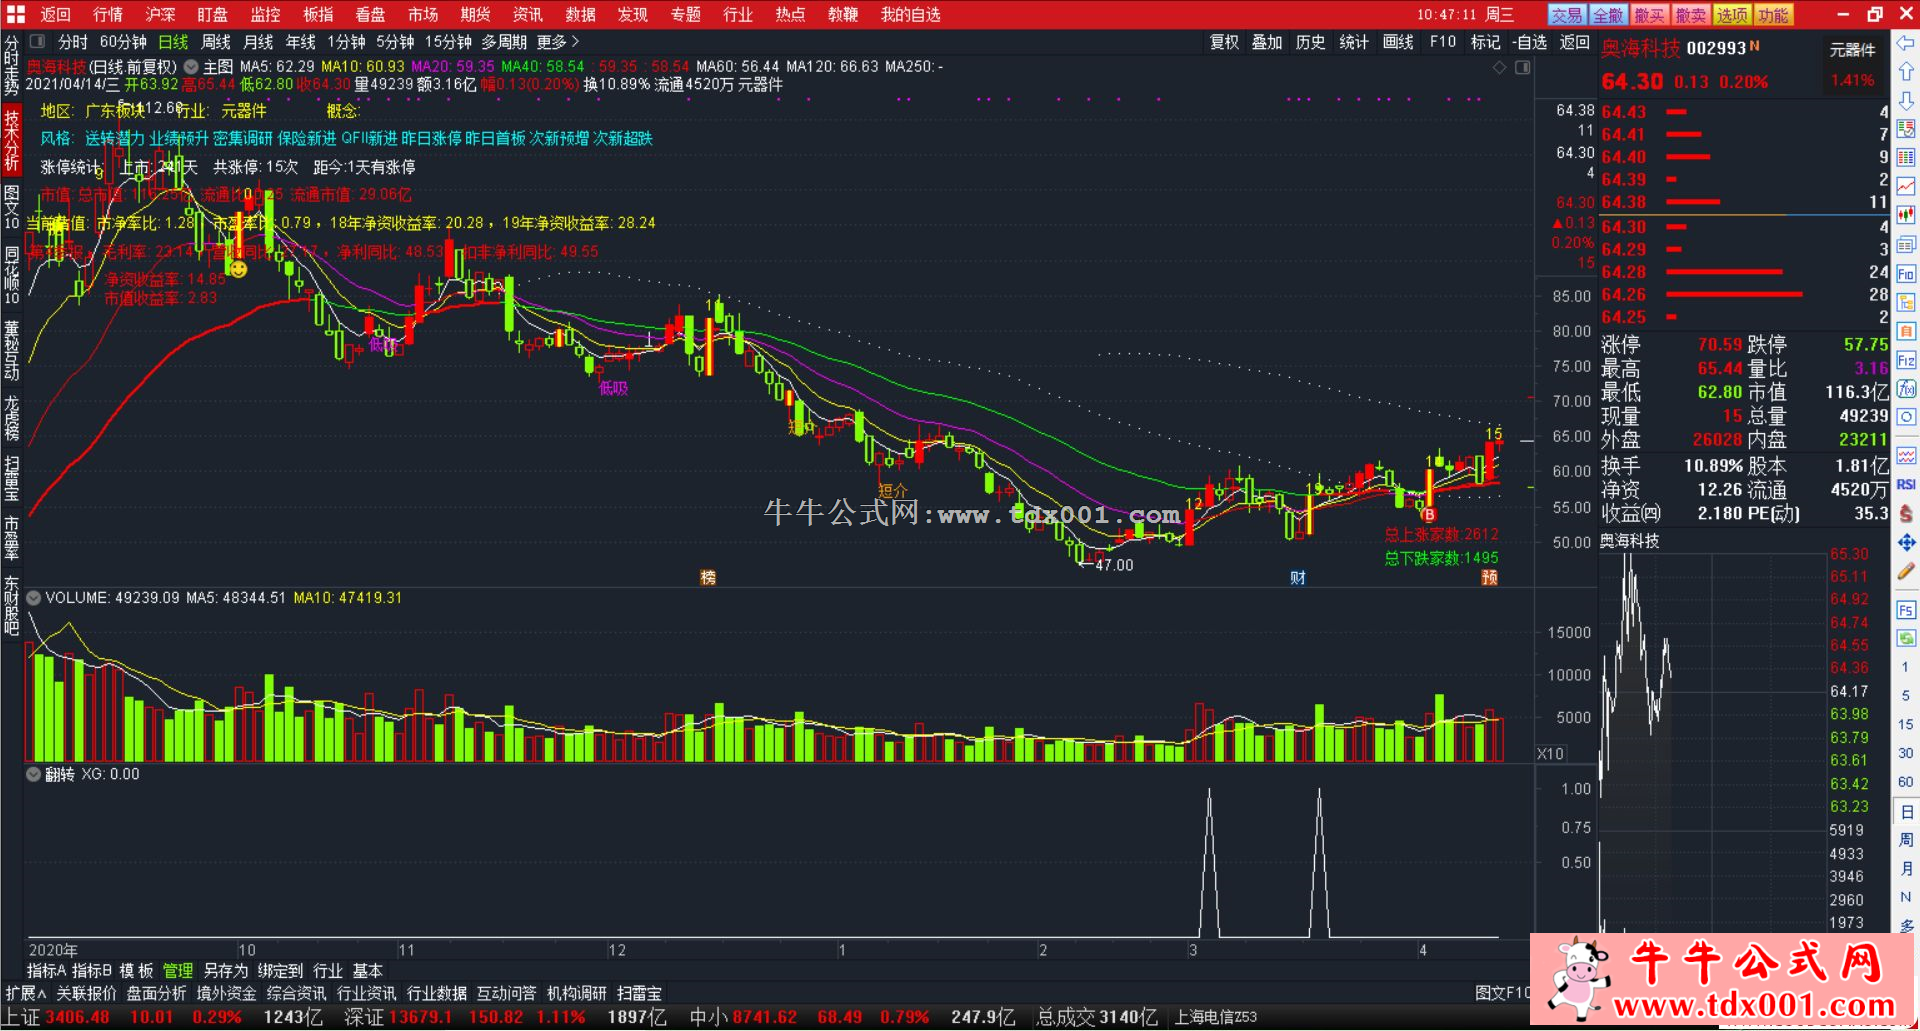Screen dimensions: 1920x1031
Task: Click the pencil drawing tool icon
Action: [x=1906, y=571]
